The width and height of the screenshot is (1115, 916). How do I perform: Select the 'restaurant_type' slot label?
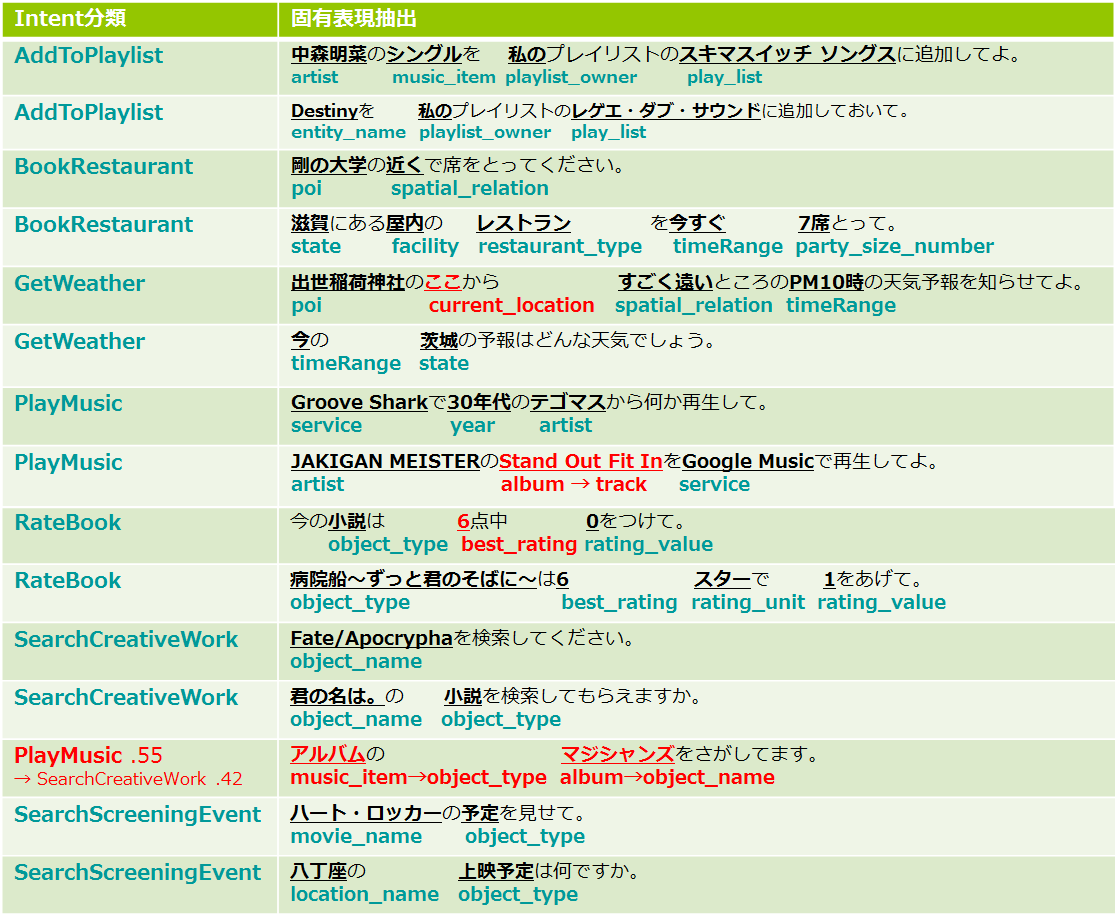point(560,247)
